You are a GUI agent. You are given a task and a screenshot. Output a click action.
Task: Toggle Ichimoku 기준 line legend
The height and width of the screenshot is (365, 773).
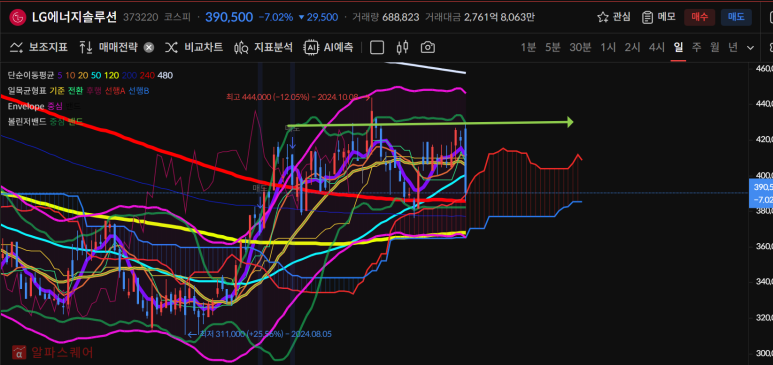pos(57,91)
